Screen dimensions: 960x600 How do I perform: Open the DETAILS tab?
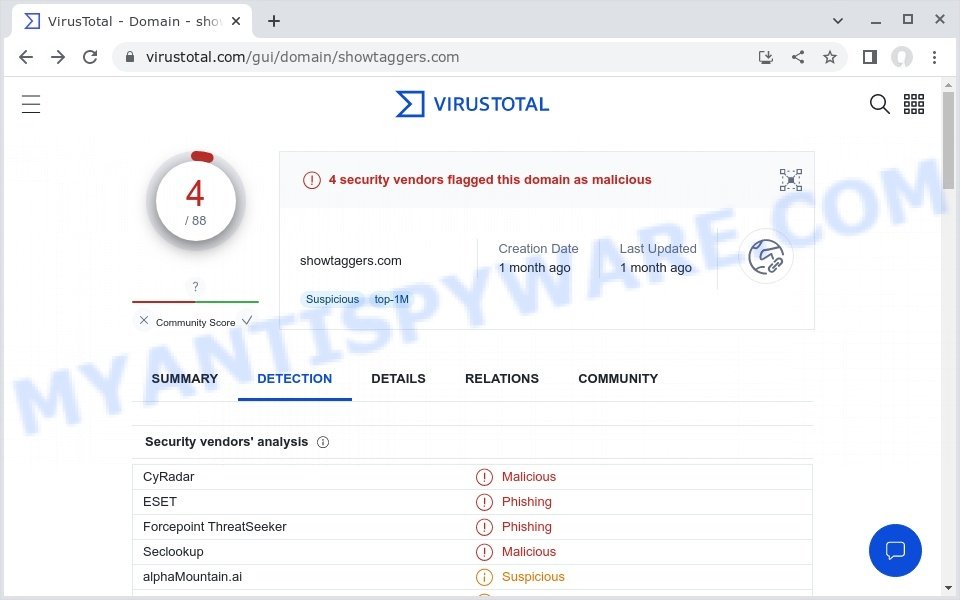pos(398,379)
